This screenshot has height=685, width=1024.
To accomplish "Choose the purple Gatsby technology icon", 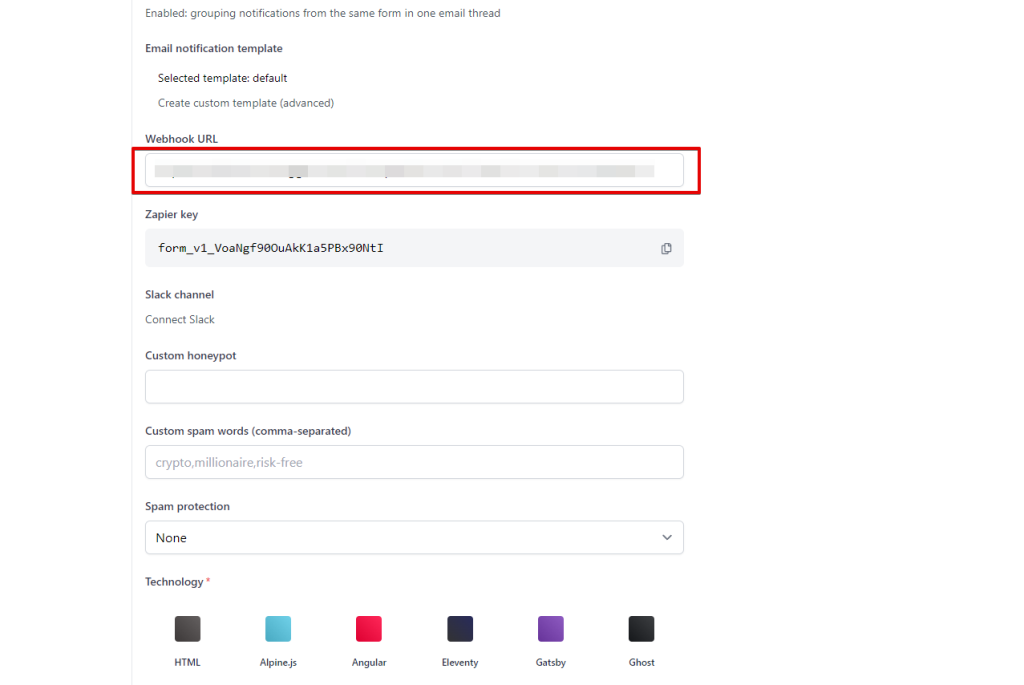I will pyautogui.click(x=551, y=629).
